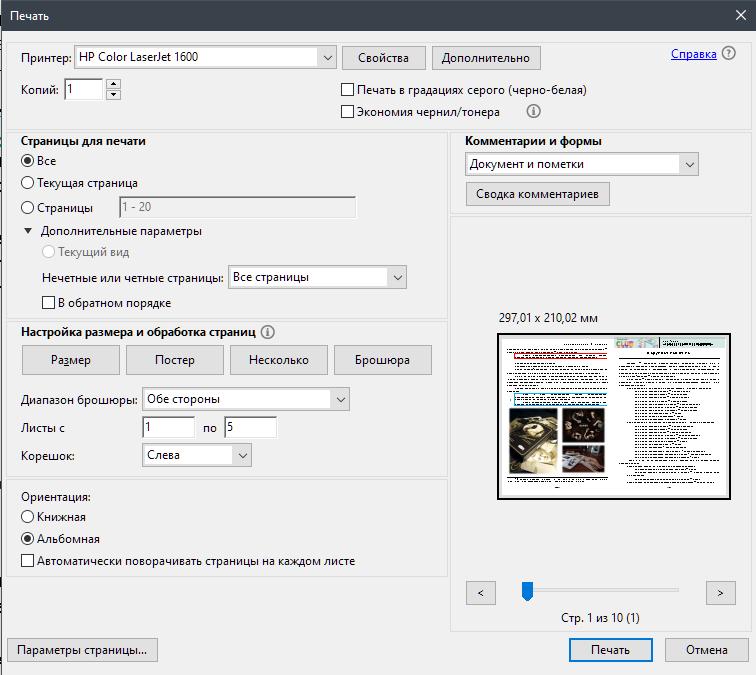
Task: Open the Принтер dropdown list
Action: point(328,57)
